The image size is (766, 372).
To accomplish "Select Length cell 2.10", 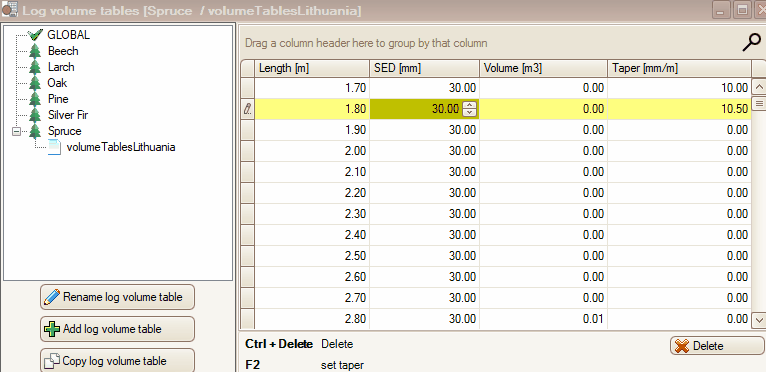I will [x=312, y=172].
